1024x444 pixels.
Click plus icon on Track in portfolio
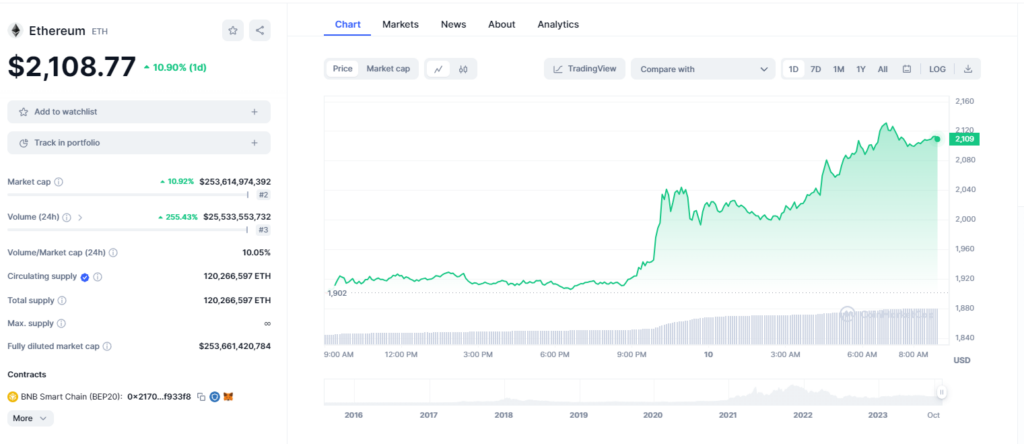pyautogui.click(x=254, y=142)
